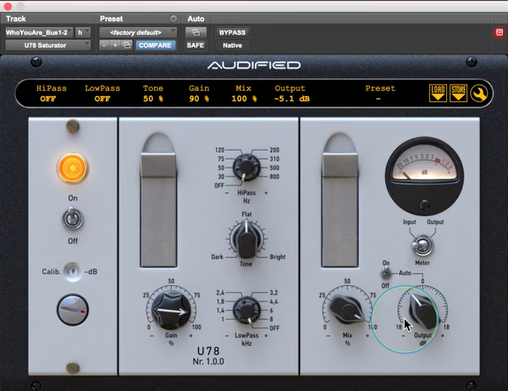Toggle the SAFE automation button
The height and width of the screenshot is (391, 508).
point(195,45)
